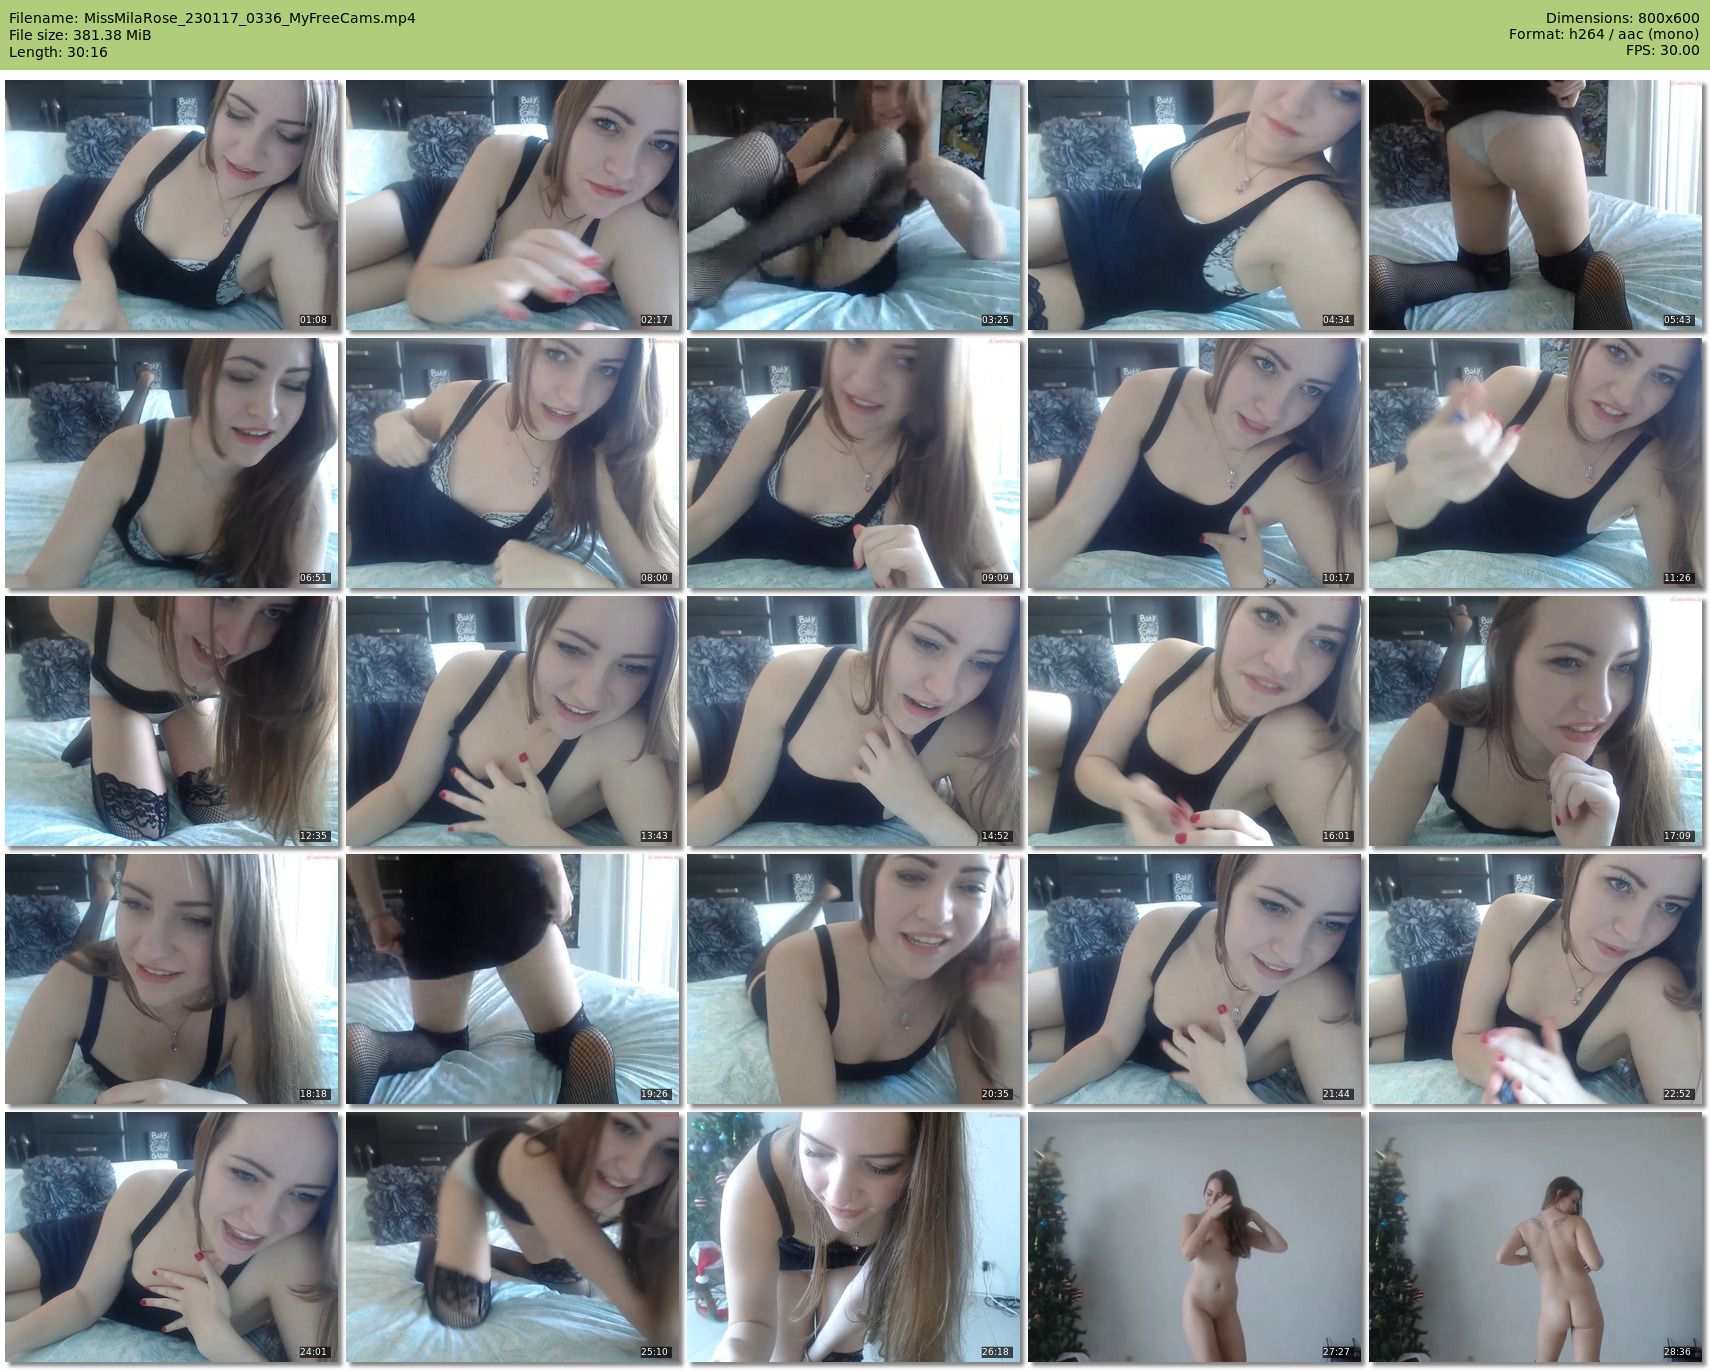The height and width of the screenshot is (1370, 1710).
Task: Open the frame labeled 11:26
Action: (x=1536, y=463)
